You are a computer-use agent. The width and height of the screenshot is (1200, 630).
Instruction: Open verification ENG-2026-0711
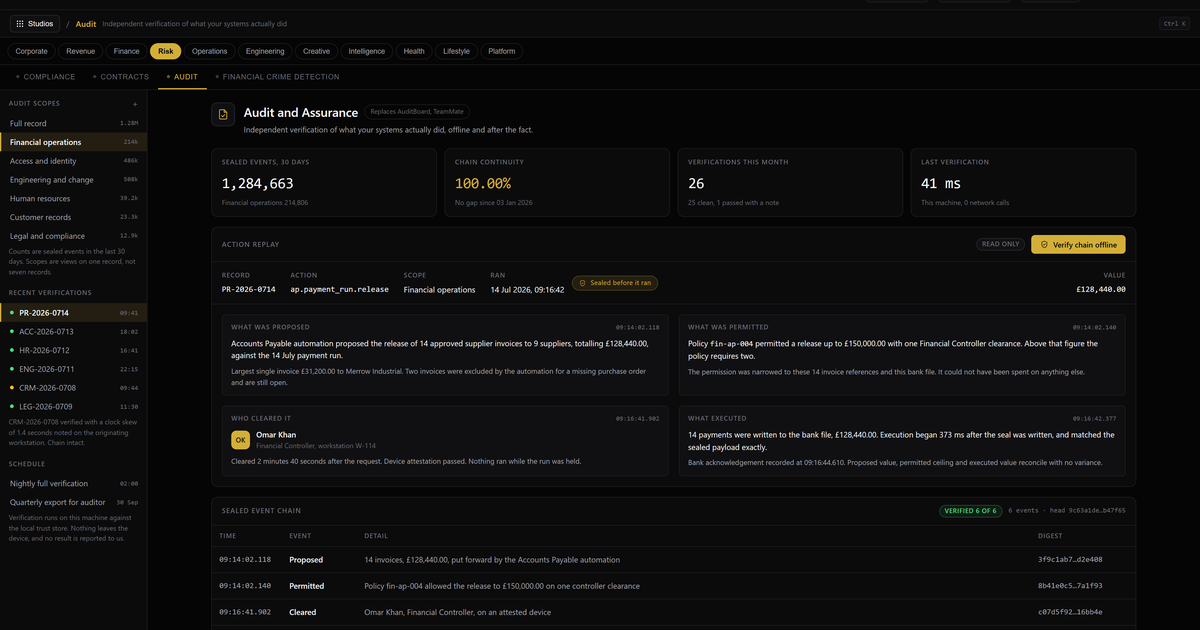coord(73,369)
